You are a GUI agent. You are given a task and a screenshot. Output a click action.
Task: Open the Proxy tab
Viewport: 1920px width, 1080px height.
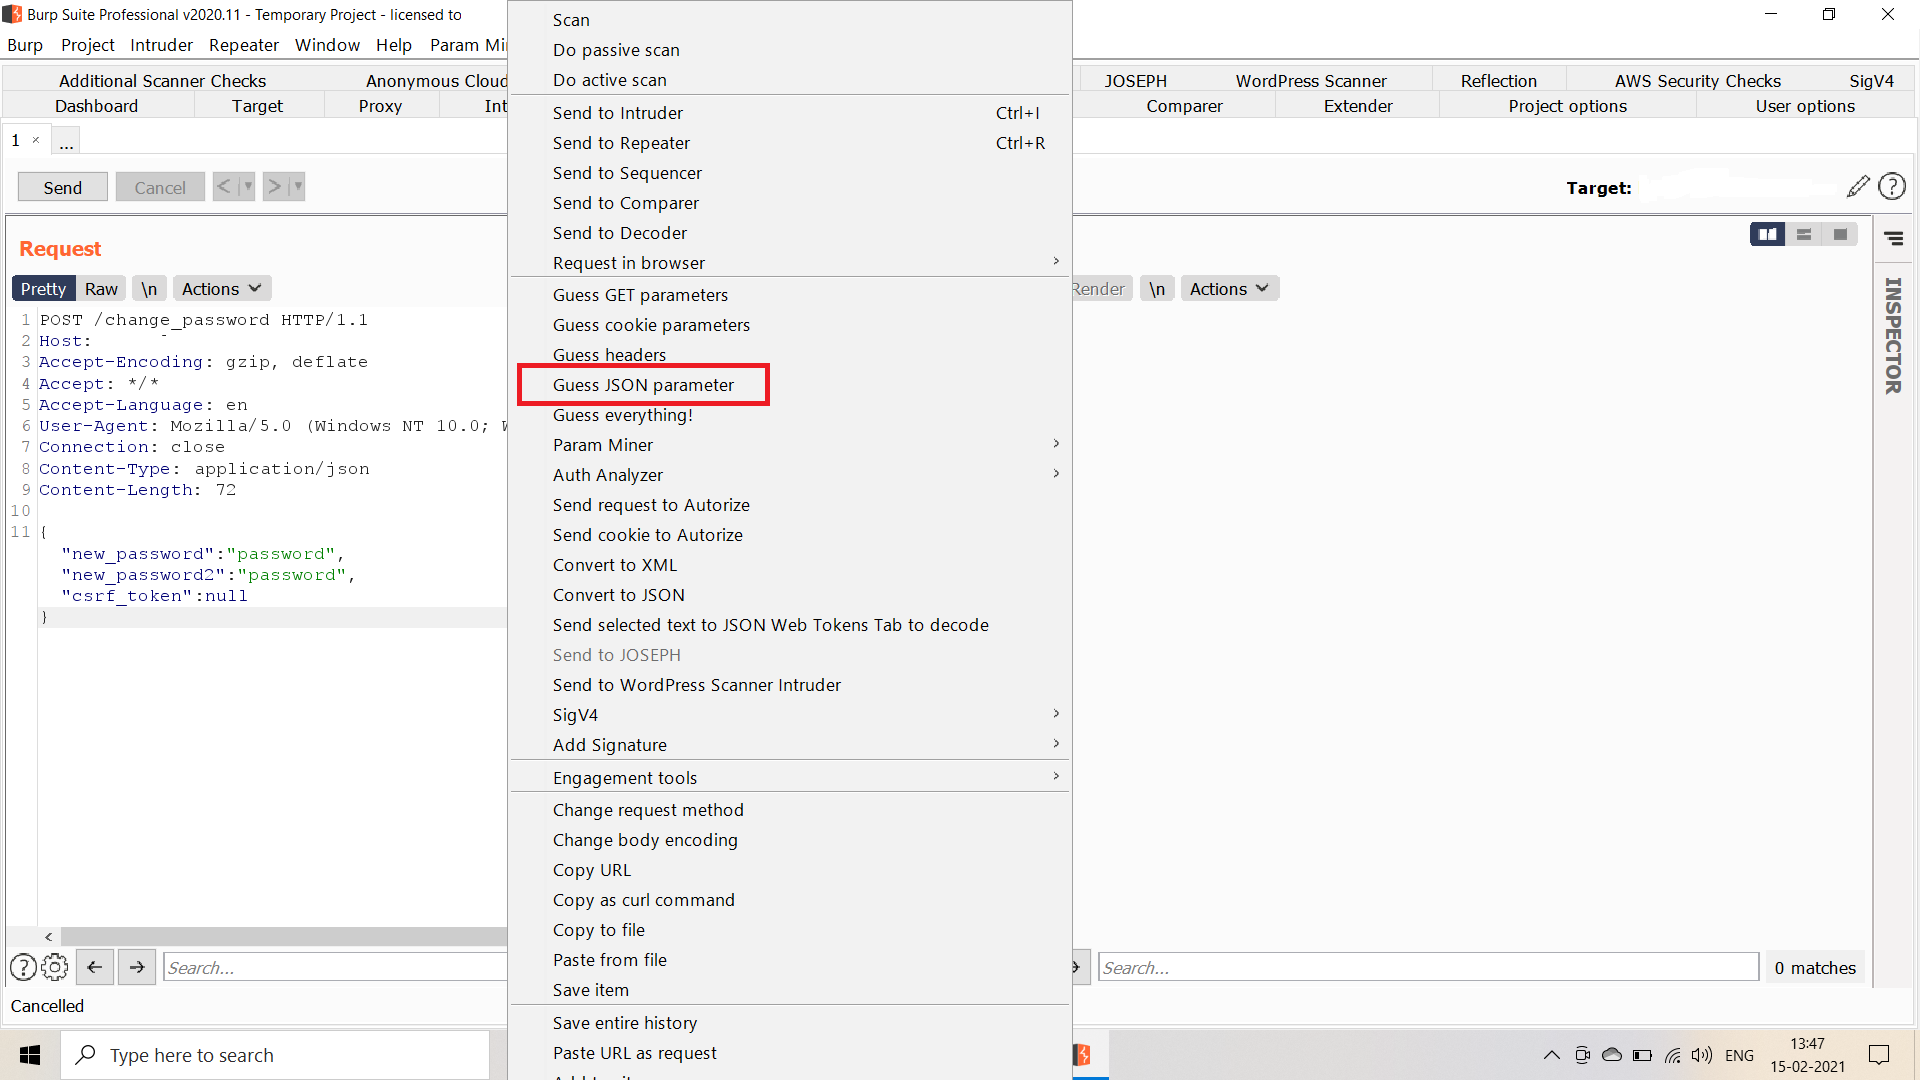coord(380,106)
